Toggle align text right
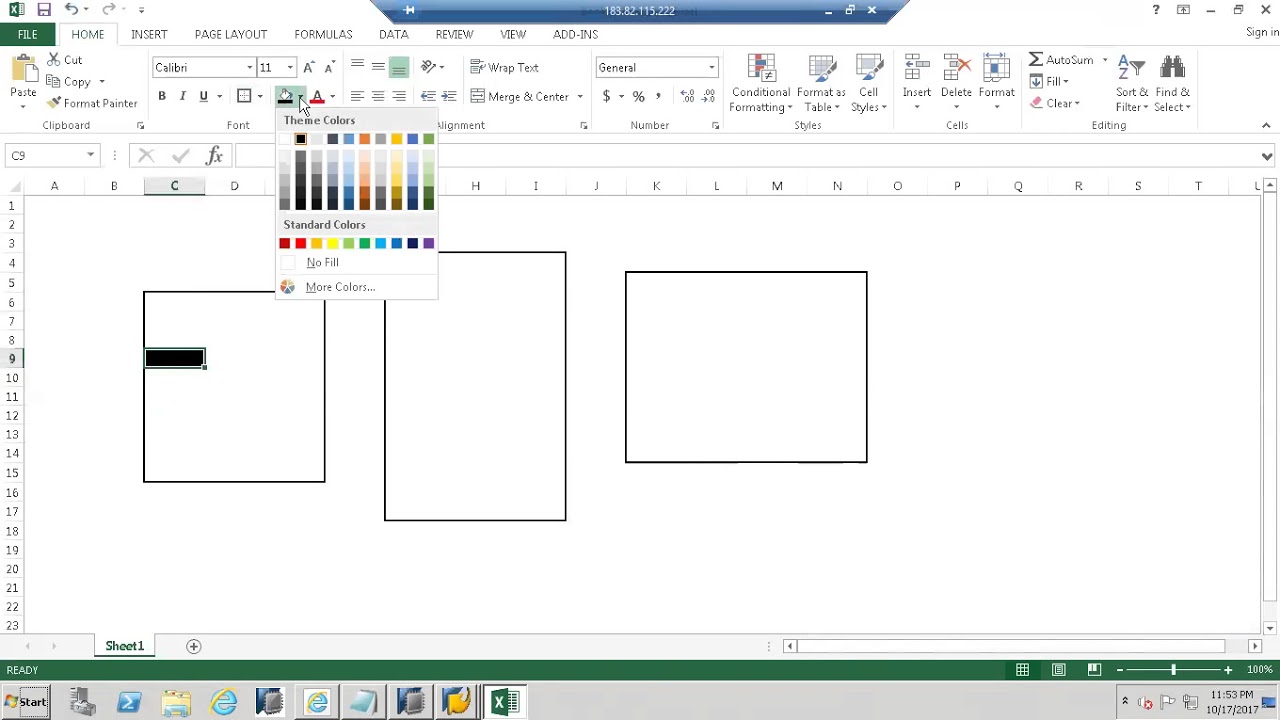Image resolution: width=1280 pixels, height=720 pixels. 399,97
